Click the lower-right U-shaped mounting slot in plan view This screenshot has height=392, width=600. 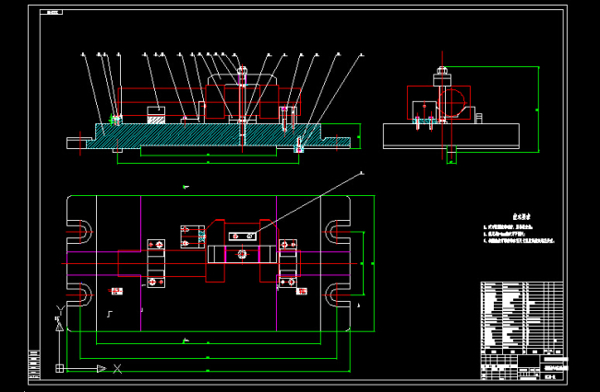coord(338,295)
